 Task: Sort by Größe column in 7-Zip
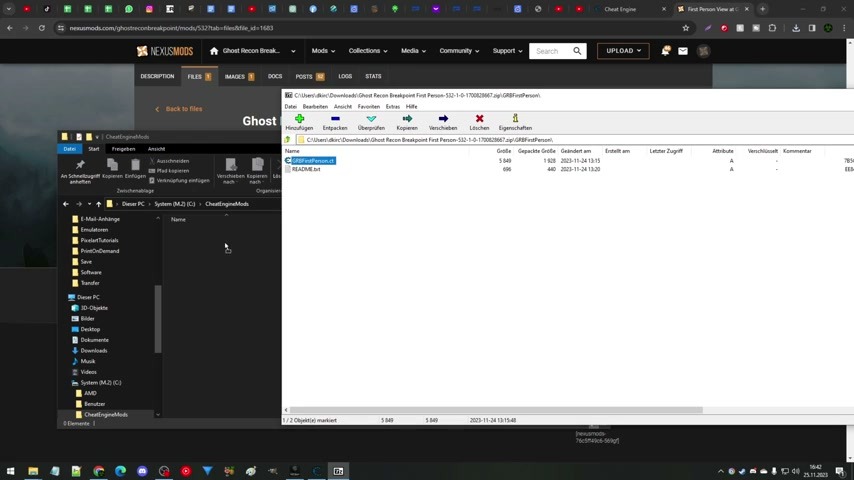pos(503,151)
